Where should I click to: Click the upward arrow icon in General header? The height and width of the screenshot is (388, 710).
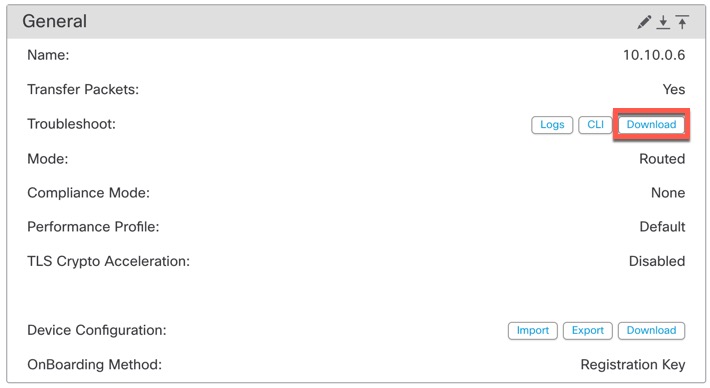(x=682, y=22)
